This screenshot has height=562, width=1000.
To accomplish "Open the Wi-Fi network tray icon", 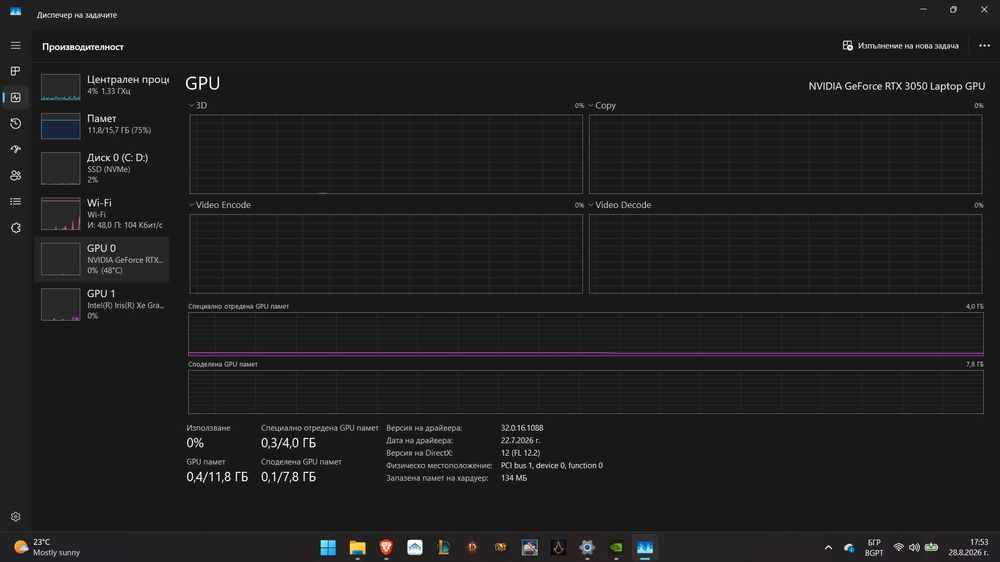I will pyautogui.click(x=899, y=547).
